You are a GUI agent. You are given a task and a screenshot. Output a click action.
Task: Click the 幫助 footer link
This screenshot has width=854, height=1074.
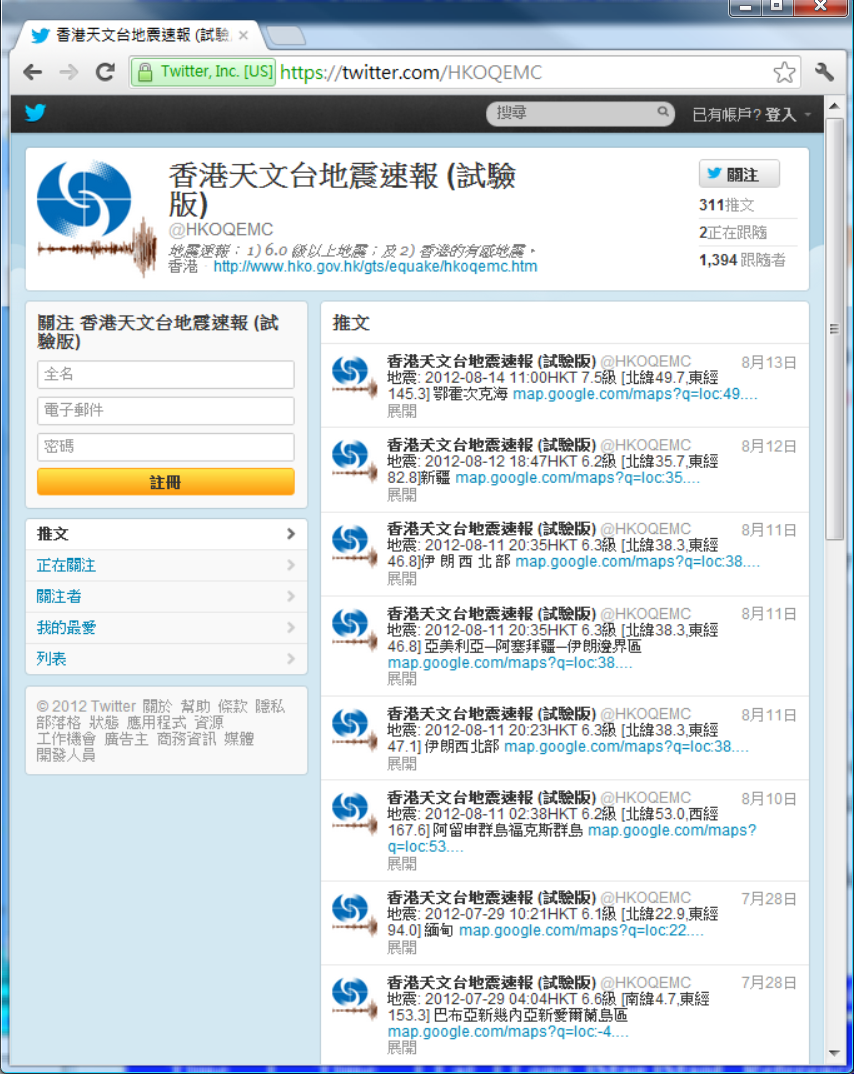click(195, 706)
